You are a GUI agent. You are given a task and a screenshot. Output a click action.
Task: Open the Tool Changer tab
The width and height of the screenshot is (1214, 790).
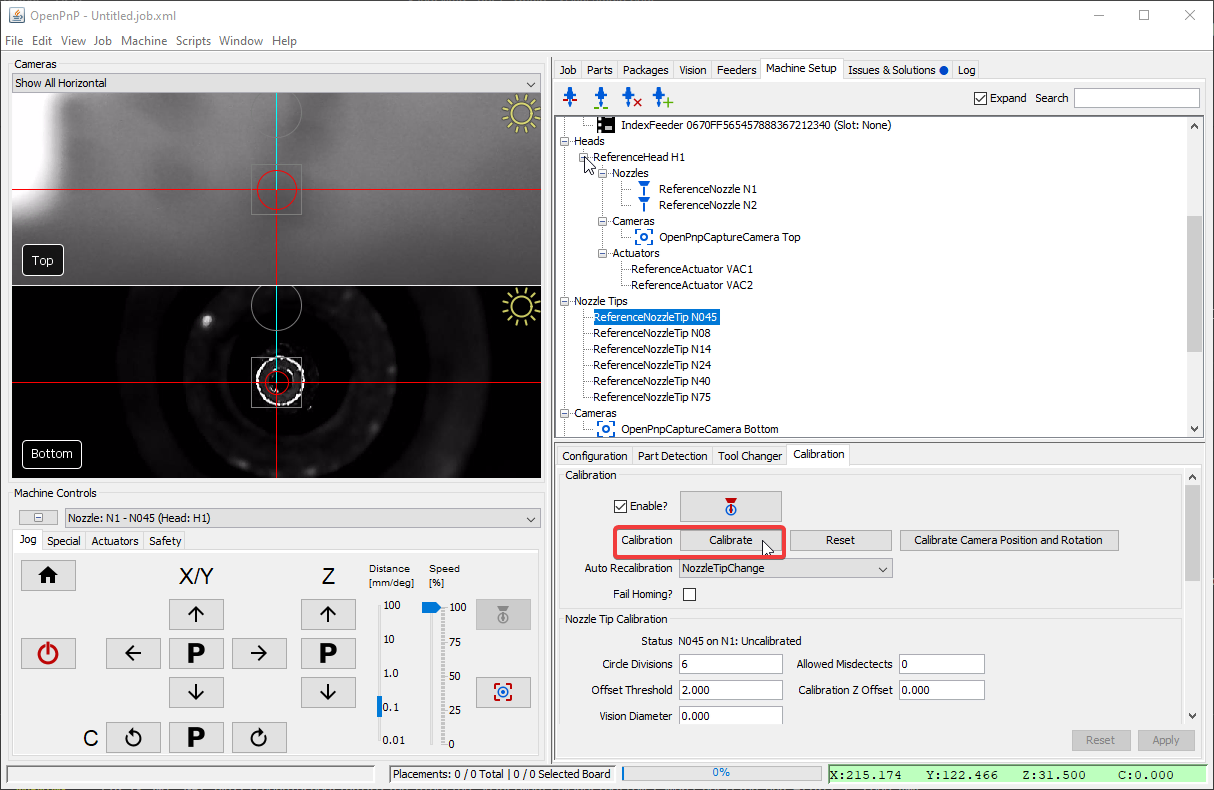point(750,456)
